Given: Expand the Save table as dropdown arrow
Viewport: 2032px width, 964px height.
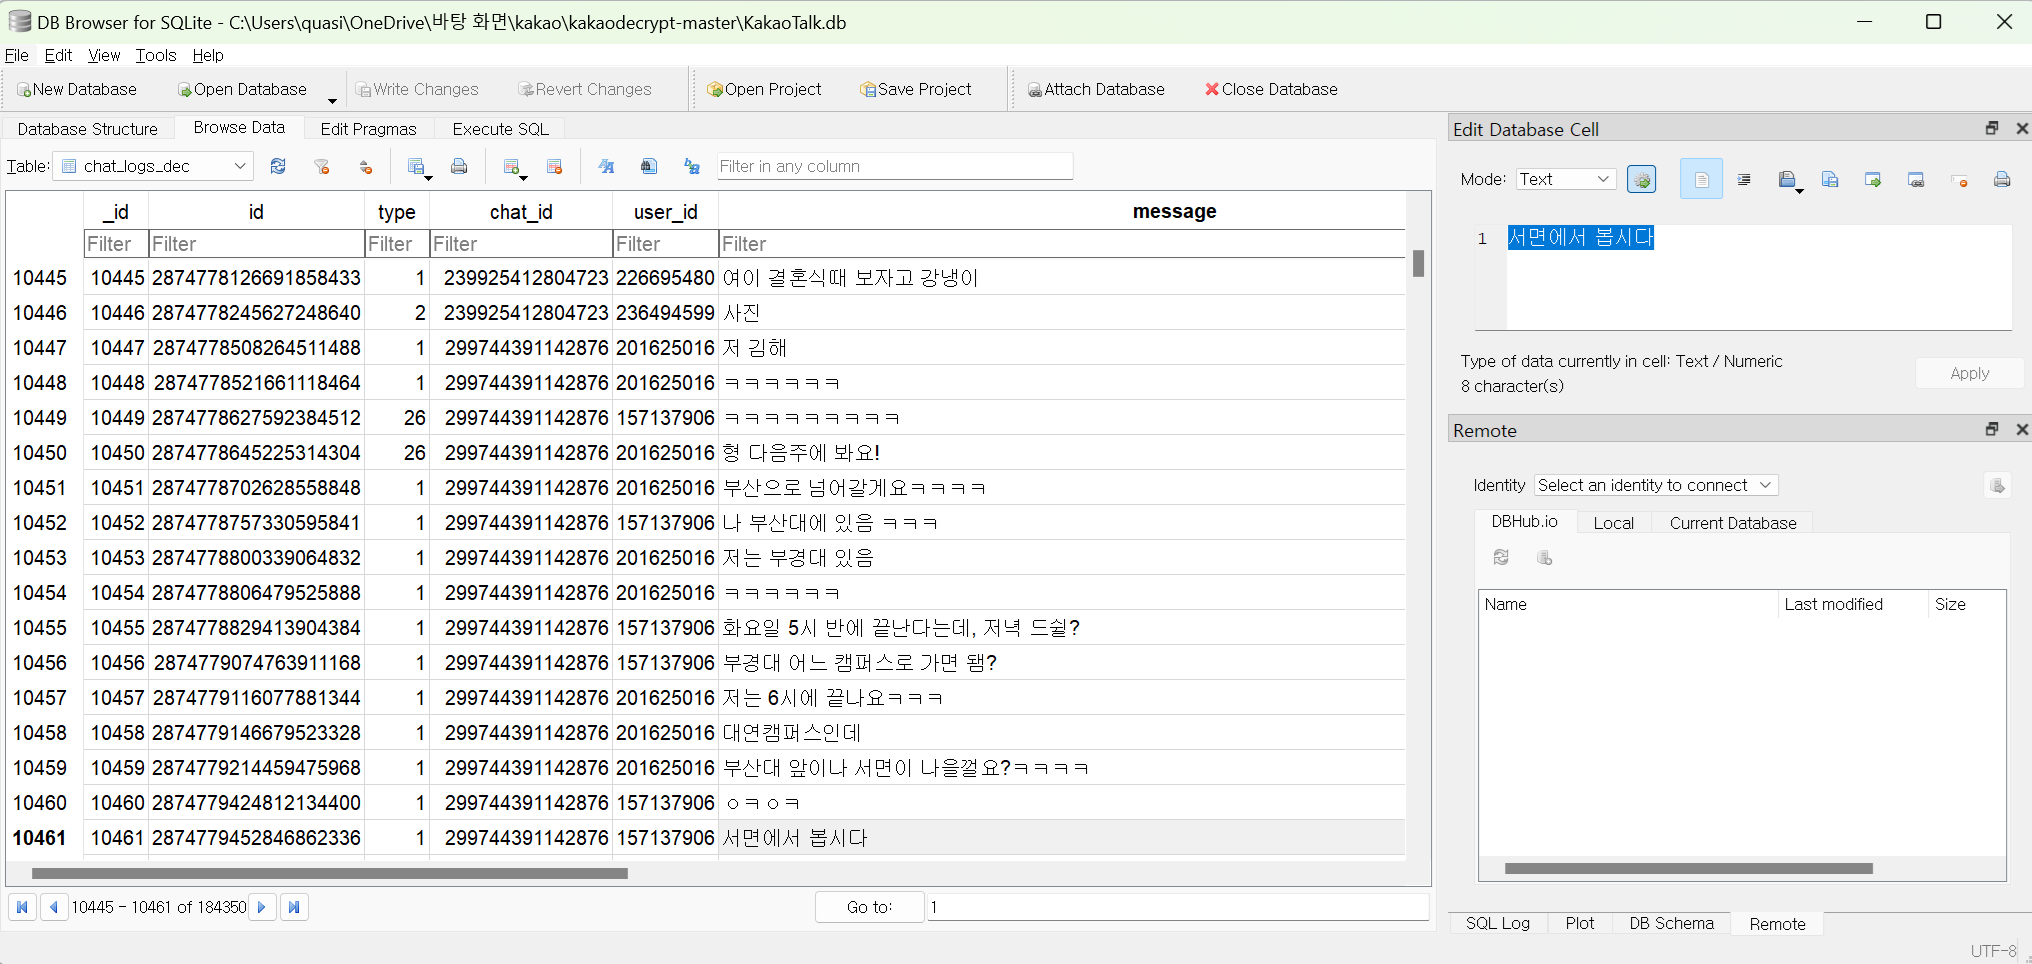Looking at the screenshot, I should click(428, 177).
